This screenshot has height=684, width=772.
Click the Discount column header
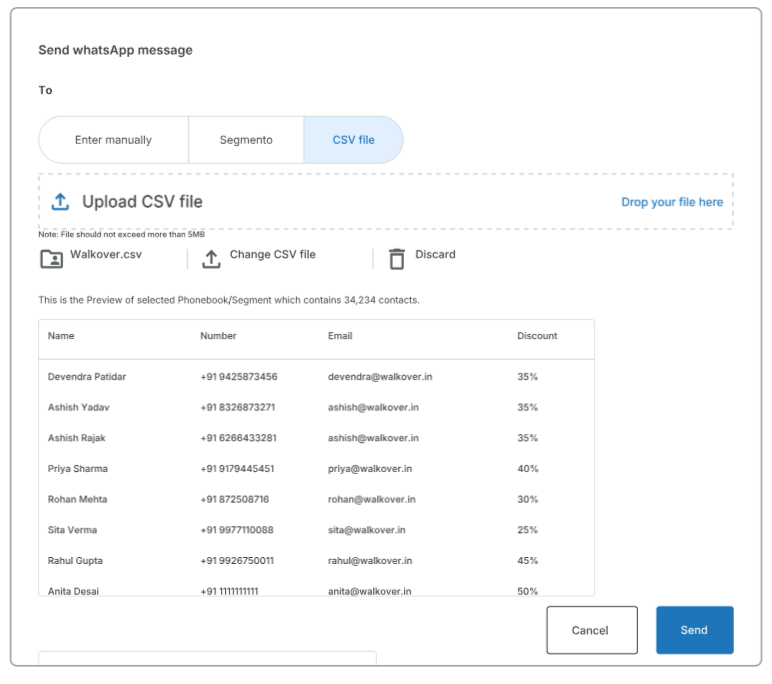(x=537, y=336)
